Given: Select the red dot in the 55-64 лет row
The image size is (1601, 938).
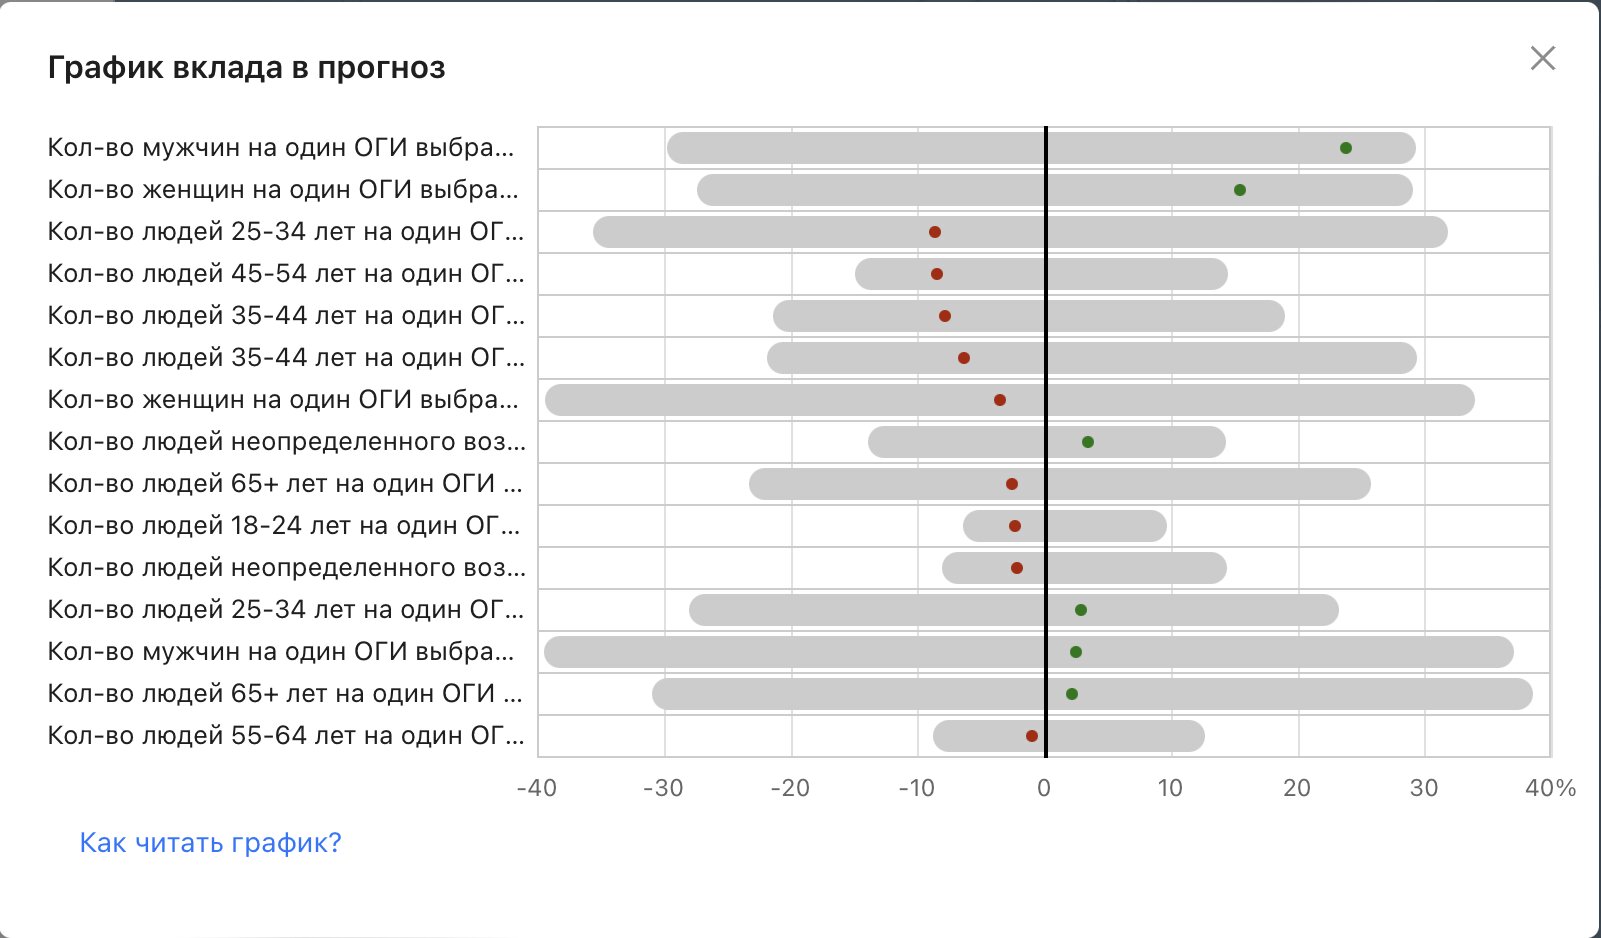Looking at the screenshot, I should click(x=1032, y=736).
